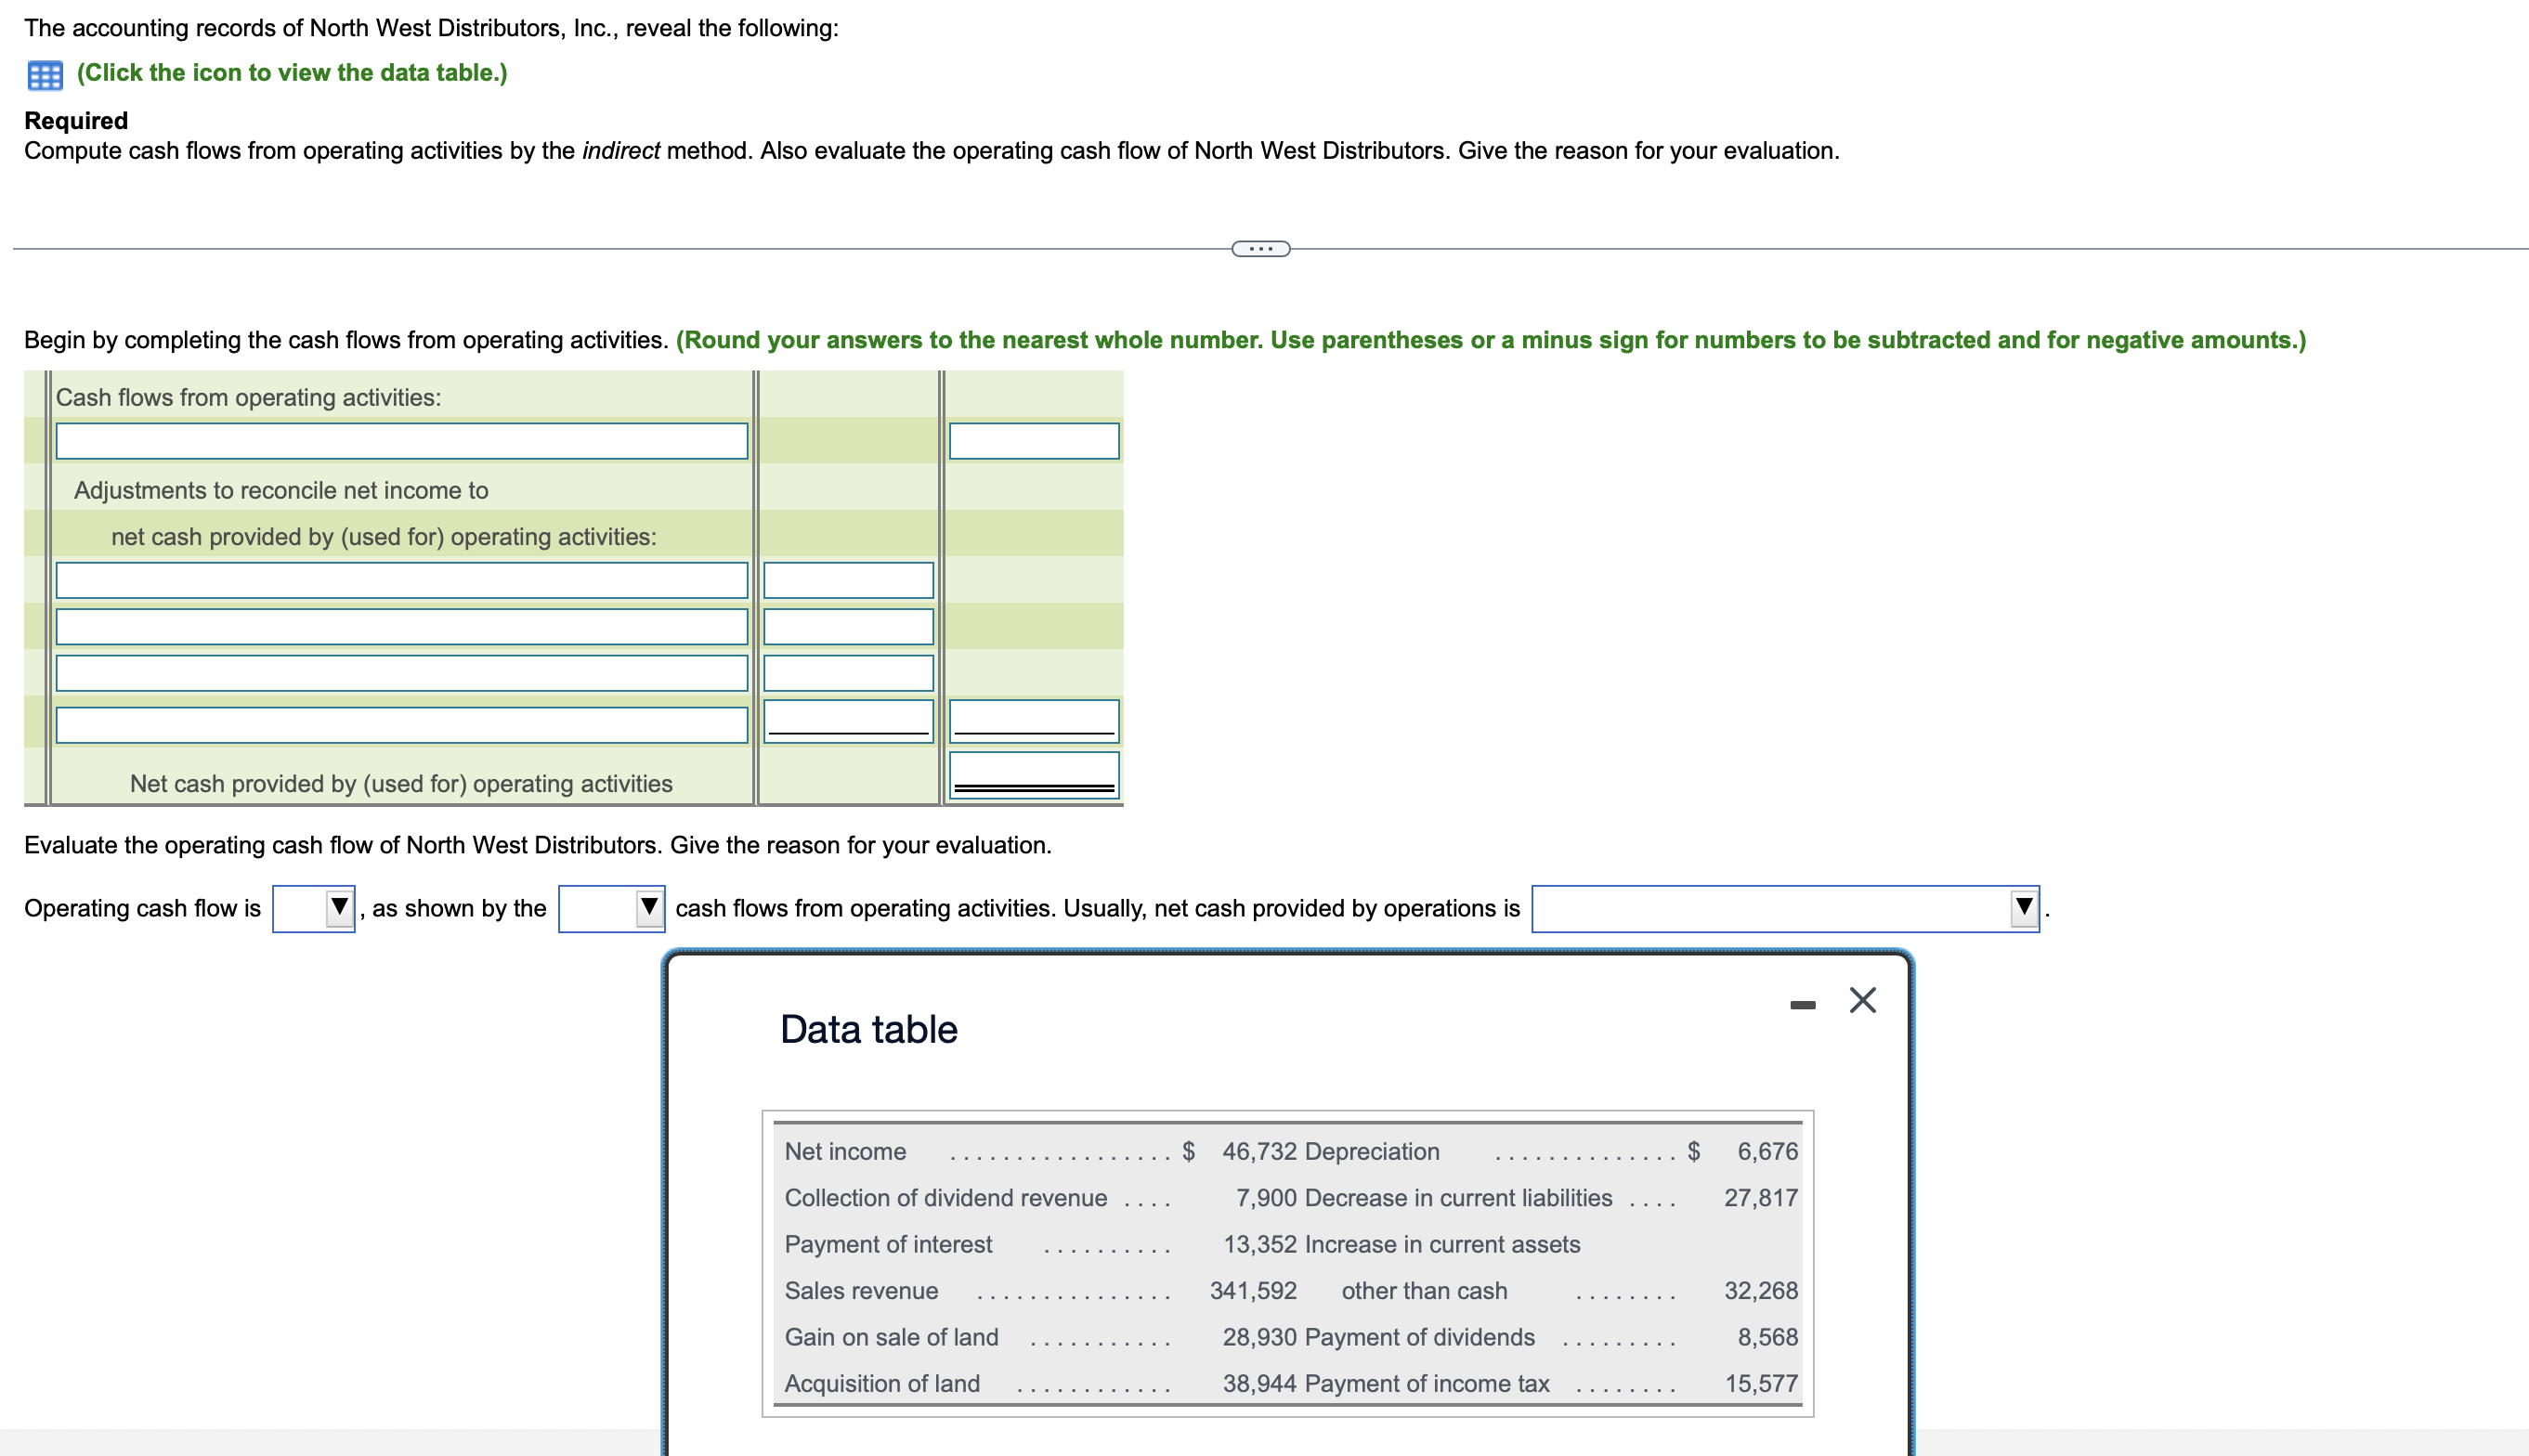Open the dropdown after "as shown by the"
The width and height of the screenshot is (2529, 1456).
tap(611, 908)
